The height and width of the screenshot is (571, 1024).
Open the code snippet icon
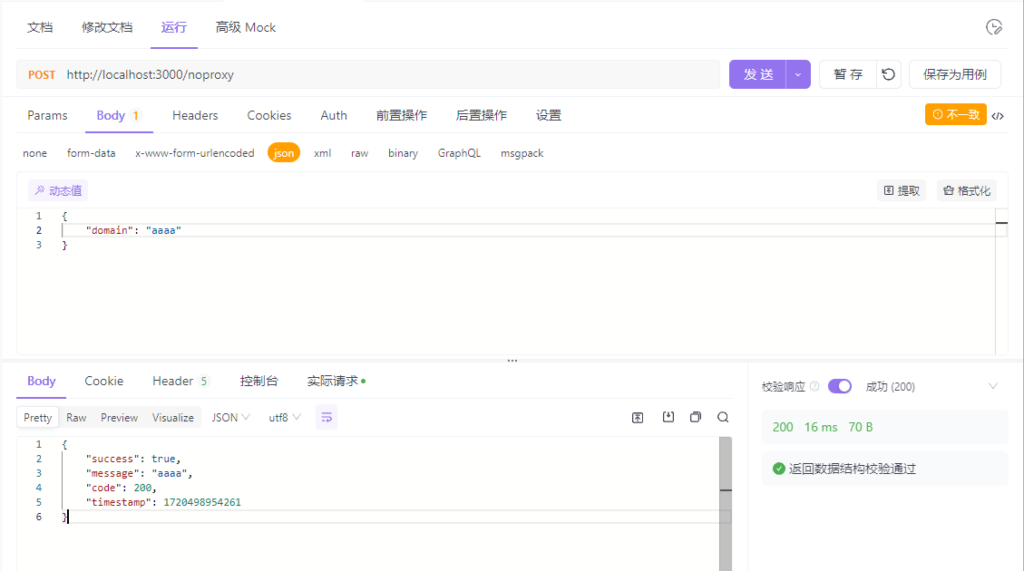(x=997, y=116)
